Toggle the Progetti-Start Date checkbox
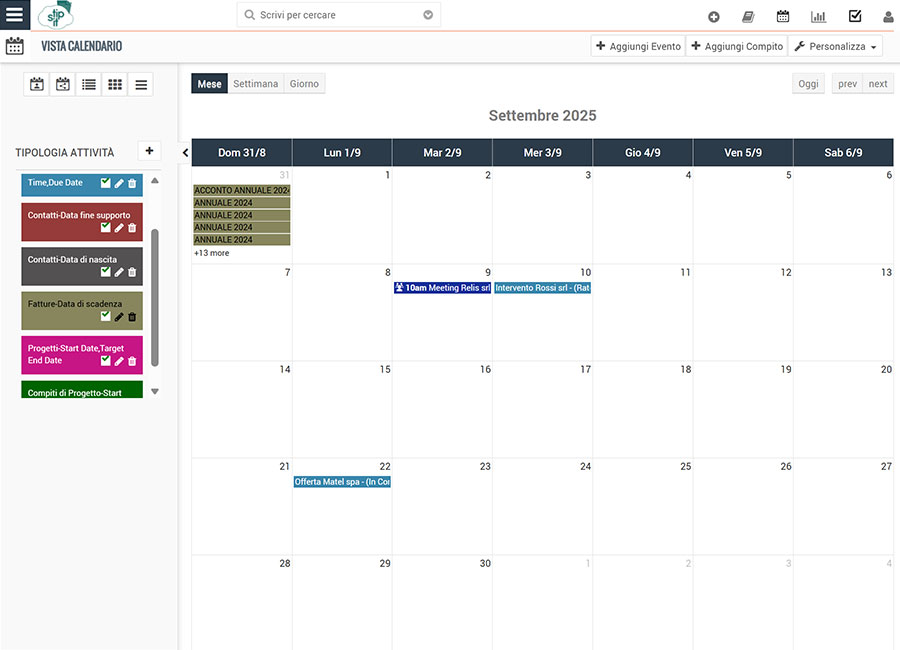Image resolution: width=900 pixels, height=650 pixels. tap(106, 361)
